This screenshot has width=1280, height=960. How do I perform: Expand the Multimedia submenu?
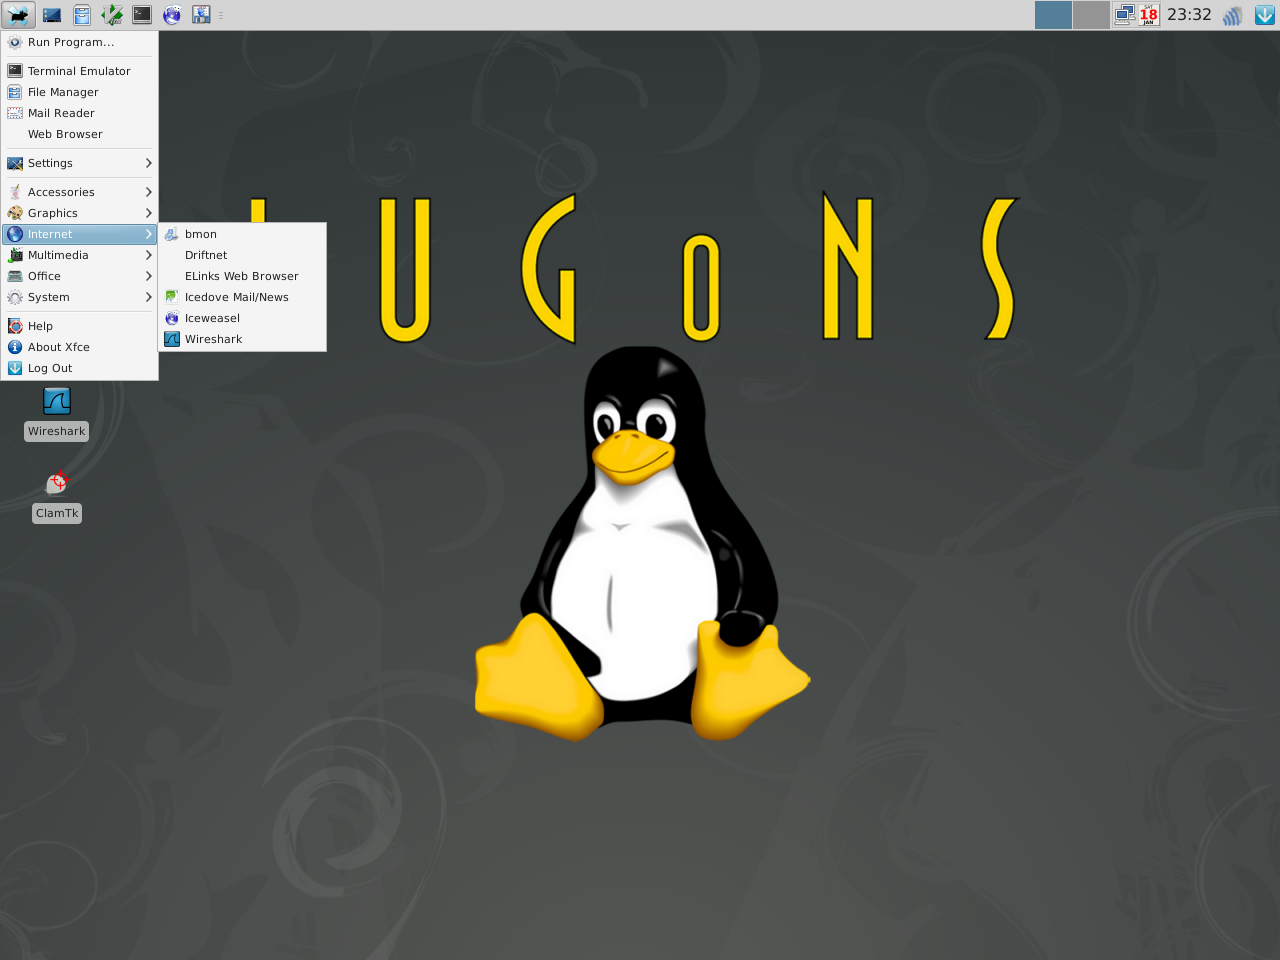click(79, 255)
